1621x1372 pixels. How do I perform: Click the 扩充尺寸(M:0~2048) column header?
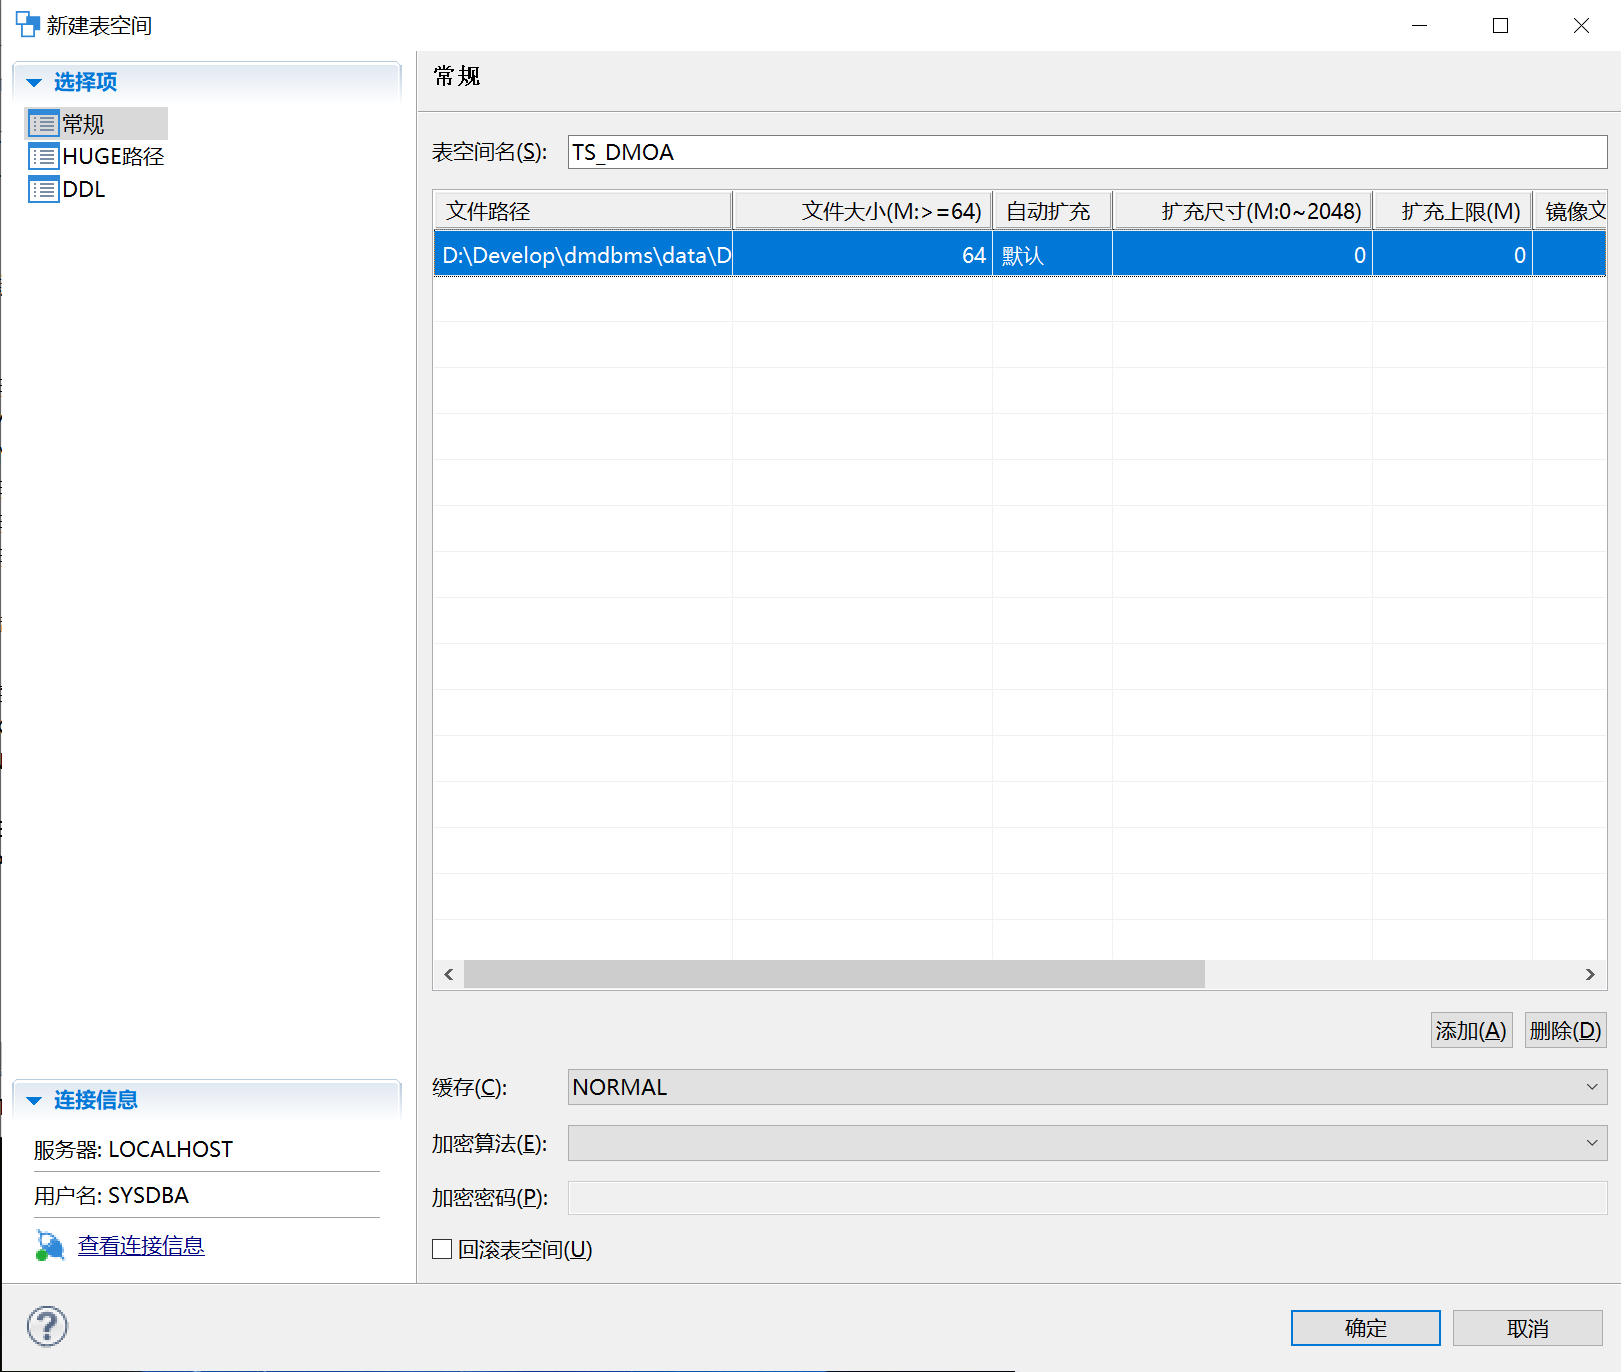[1242, 211]
